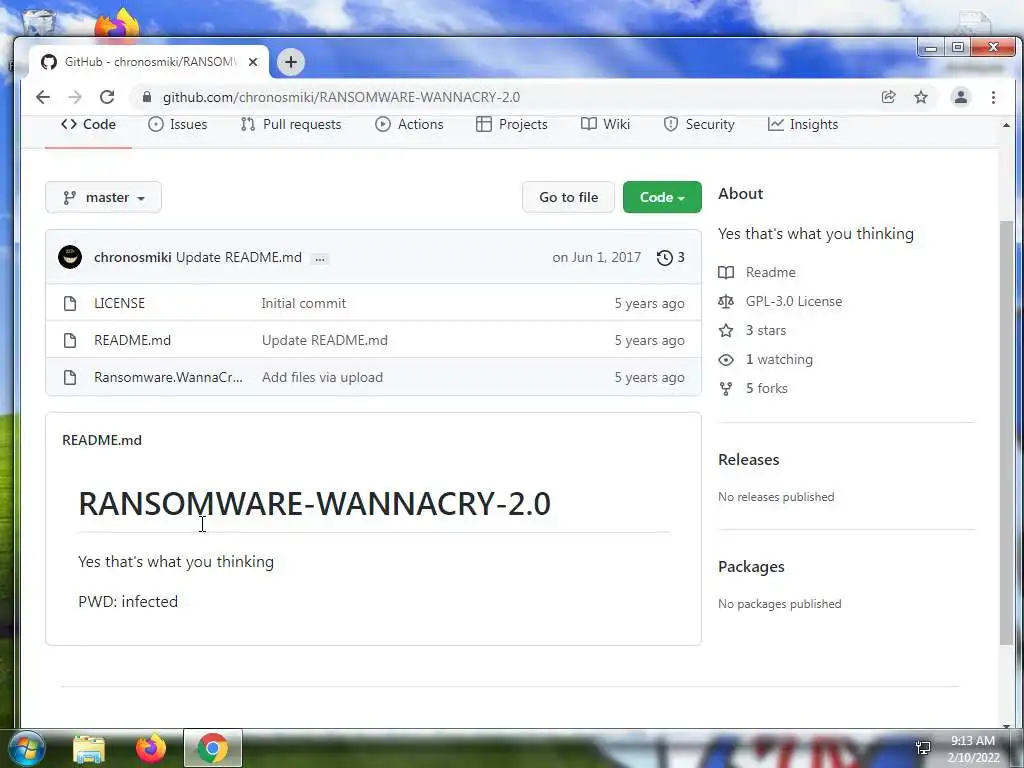Open the Initial commit message link

304,303
